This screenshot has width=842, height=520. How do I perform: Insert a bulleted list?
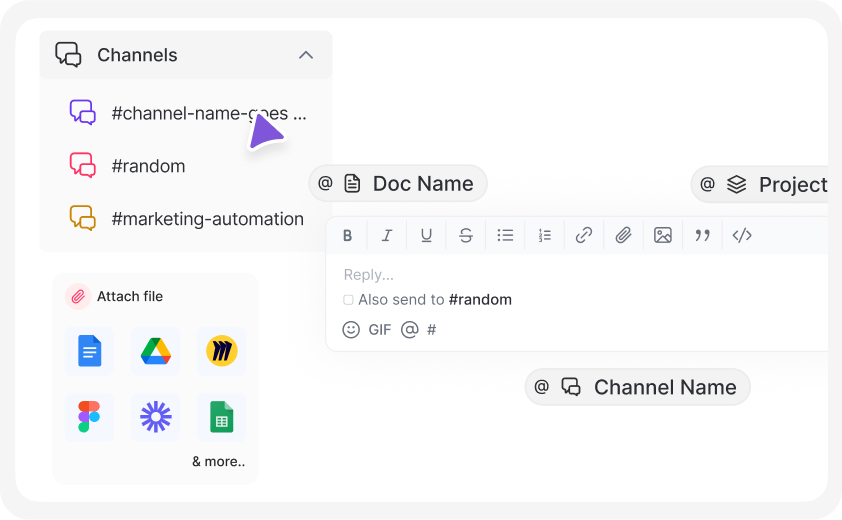(505, 236)
